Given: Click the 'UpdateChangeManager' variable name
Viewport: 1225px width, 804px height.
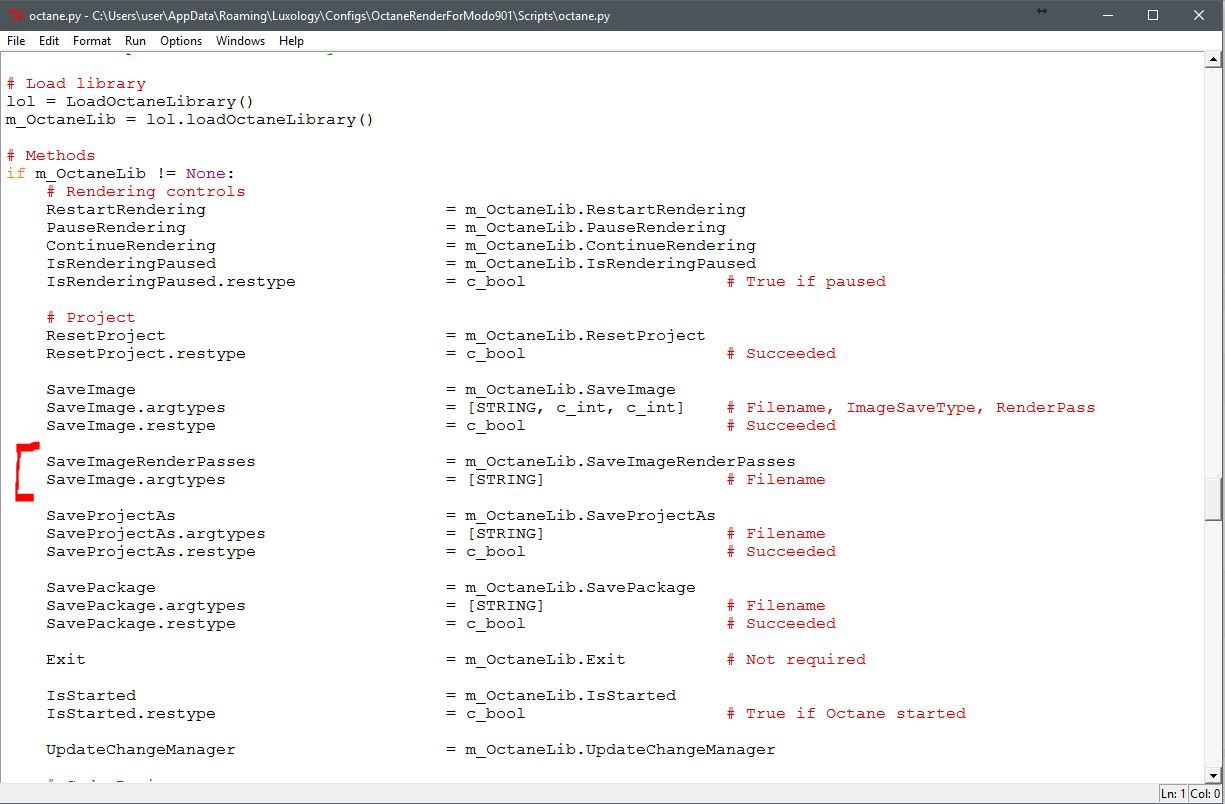Looking at the screenshot, I should point(141,750).
